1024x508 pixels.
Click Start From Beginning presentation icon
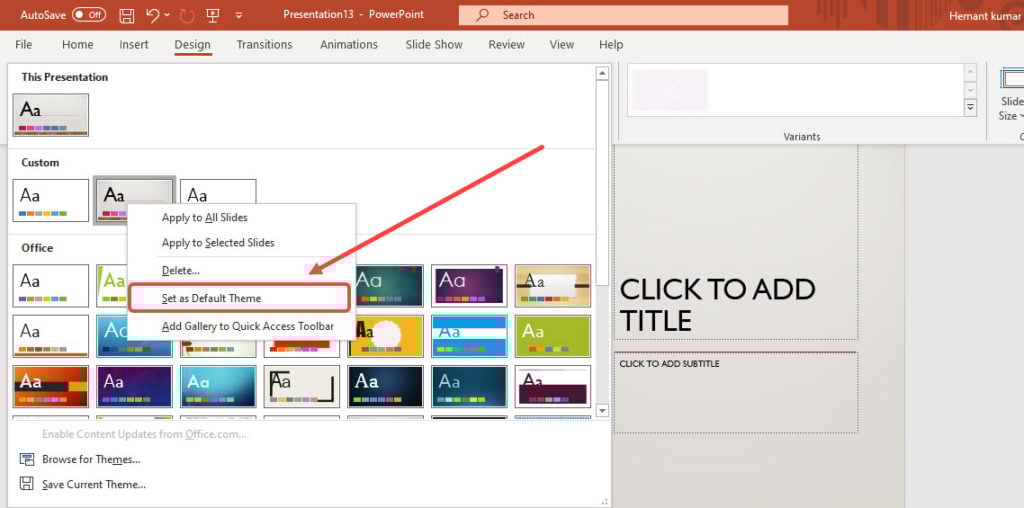pos(213,15)
